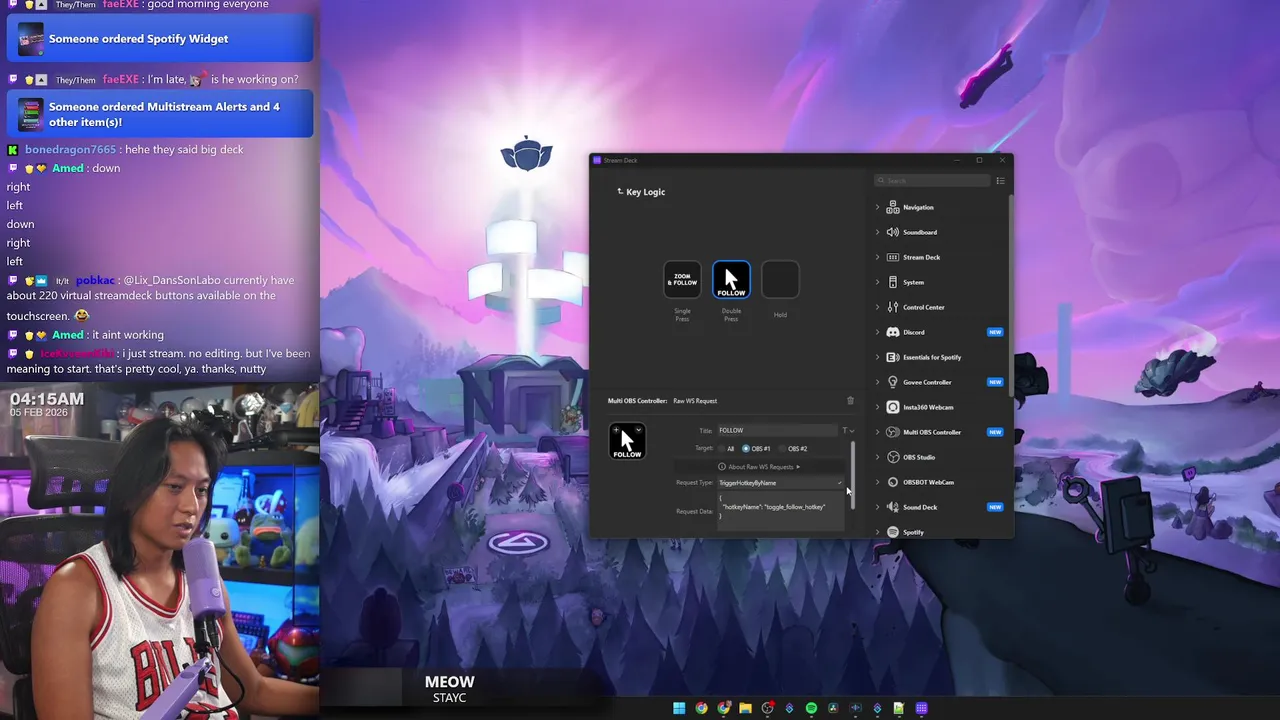Click the actions Search field
Screen dimensions: 1280x720
tap(932, 181)
